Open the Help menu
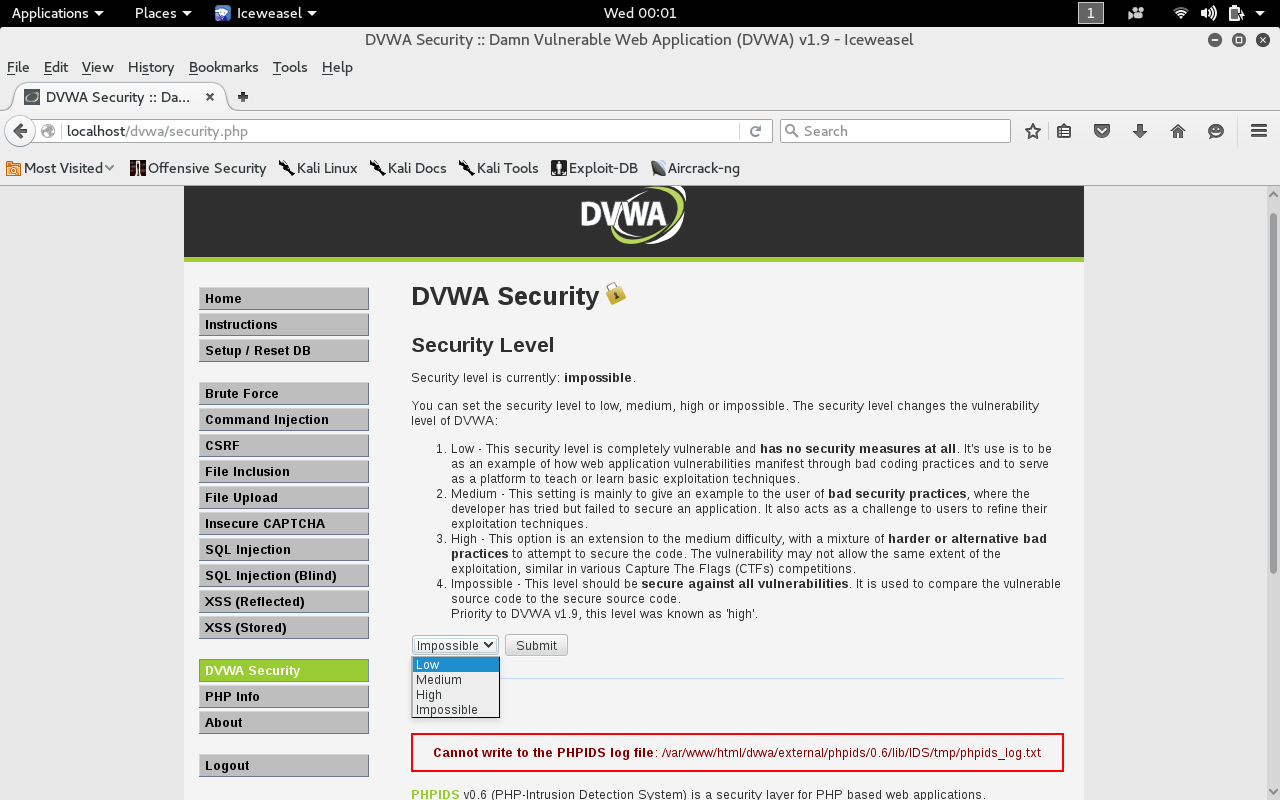The width and height of the screenshot is (1280, 800). pos(337,67)
